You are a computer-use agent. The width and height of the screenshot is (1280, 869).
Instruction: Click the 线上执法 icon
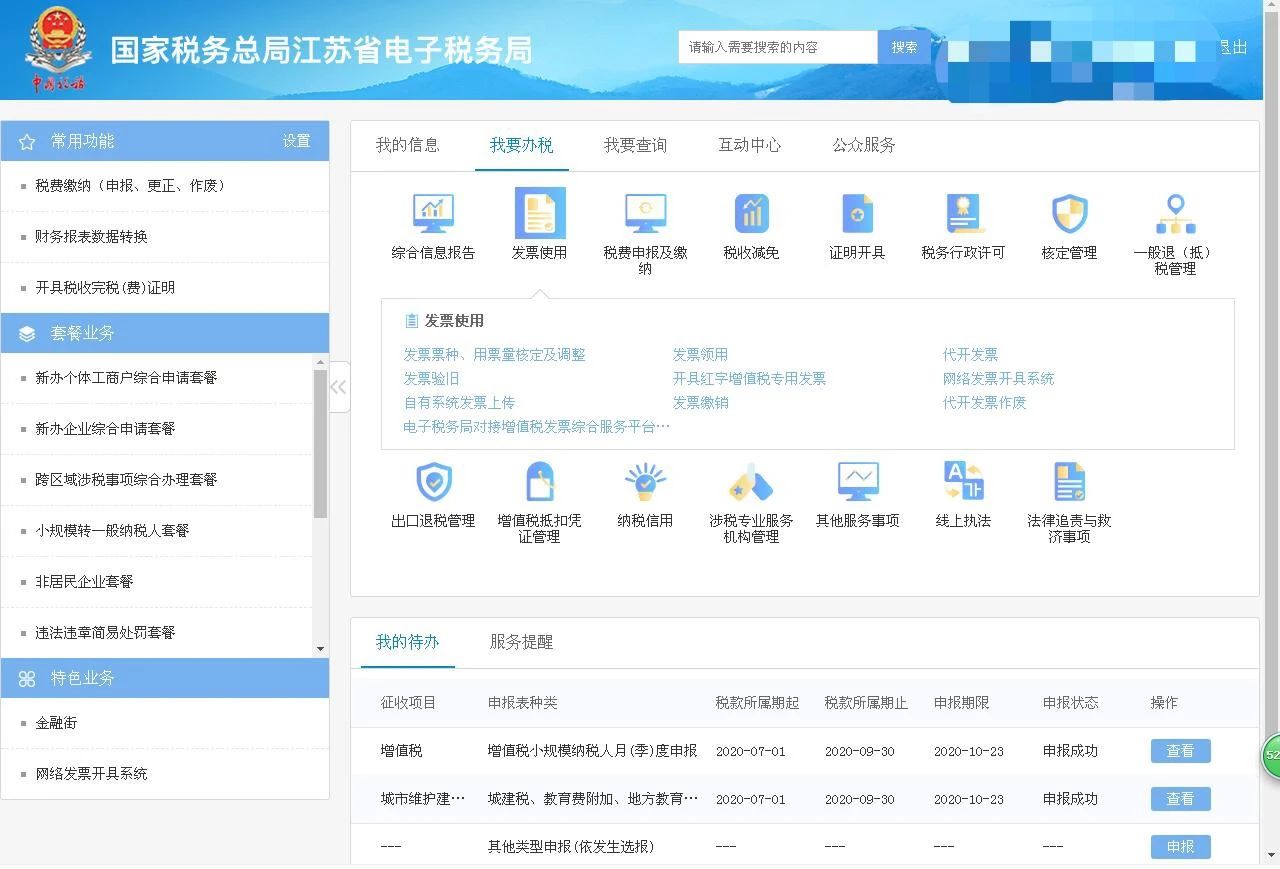[x=963, y=482]
